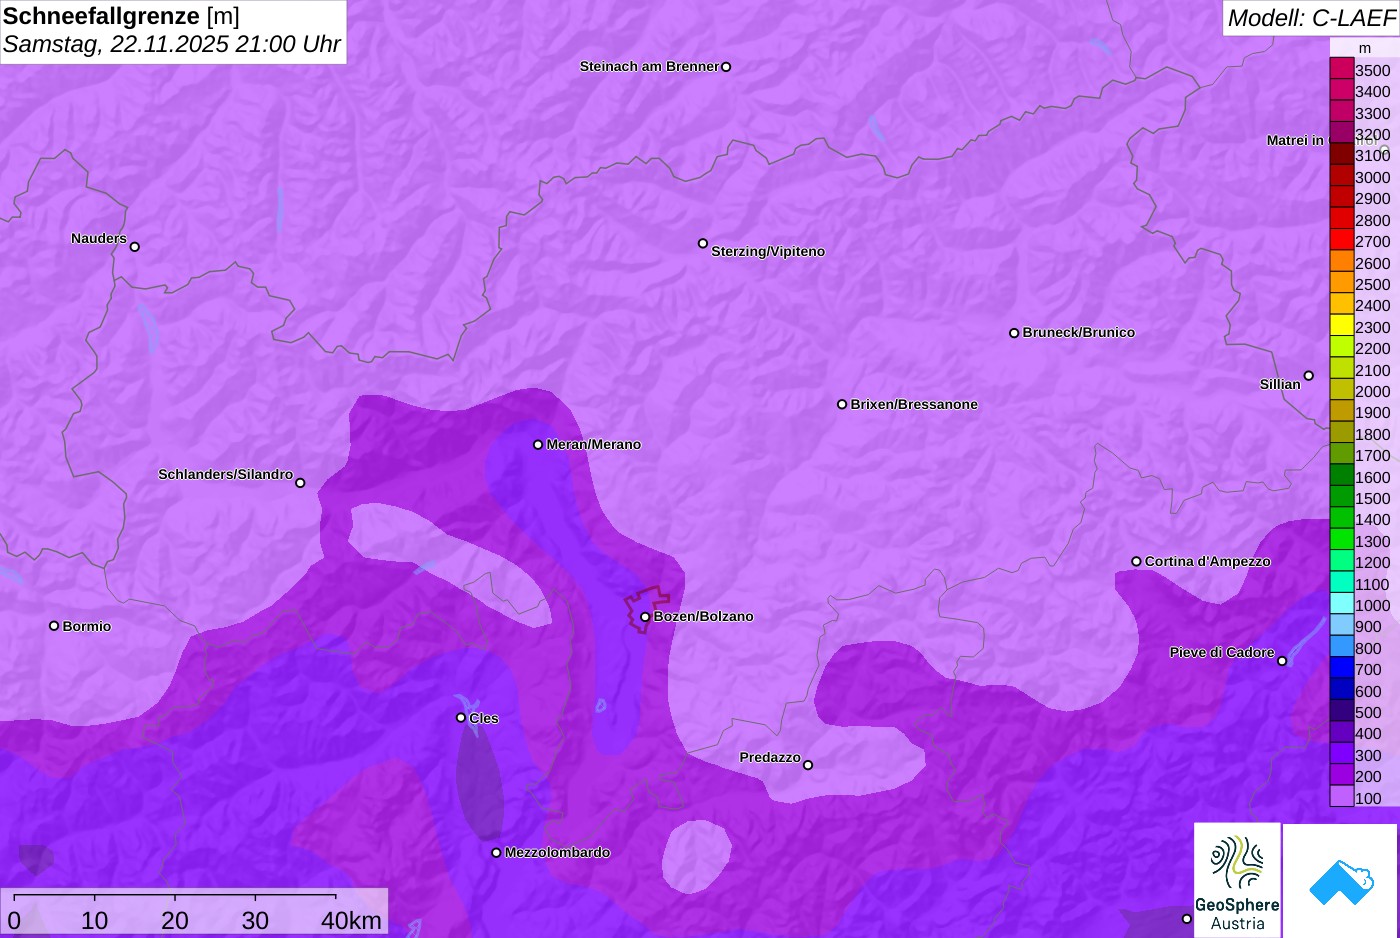Click the Brixen/Bressanone label text

(914, 404)
